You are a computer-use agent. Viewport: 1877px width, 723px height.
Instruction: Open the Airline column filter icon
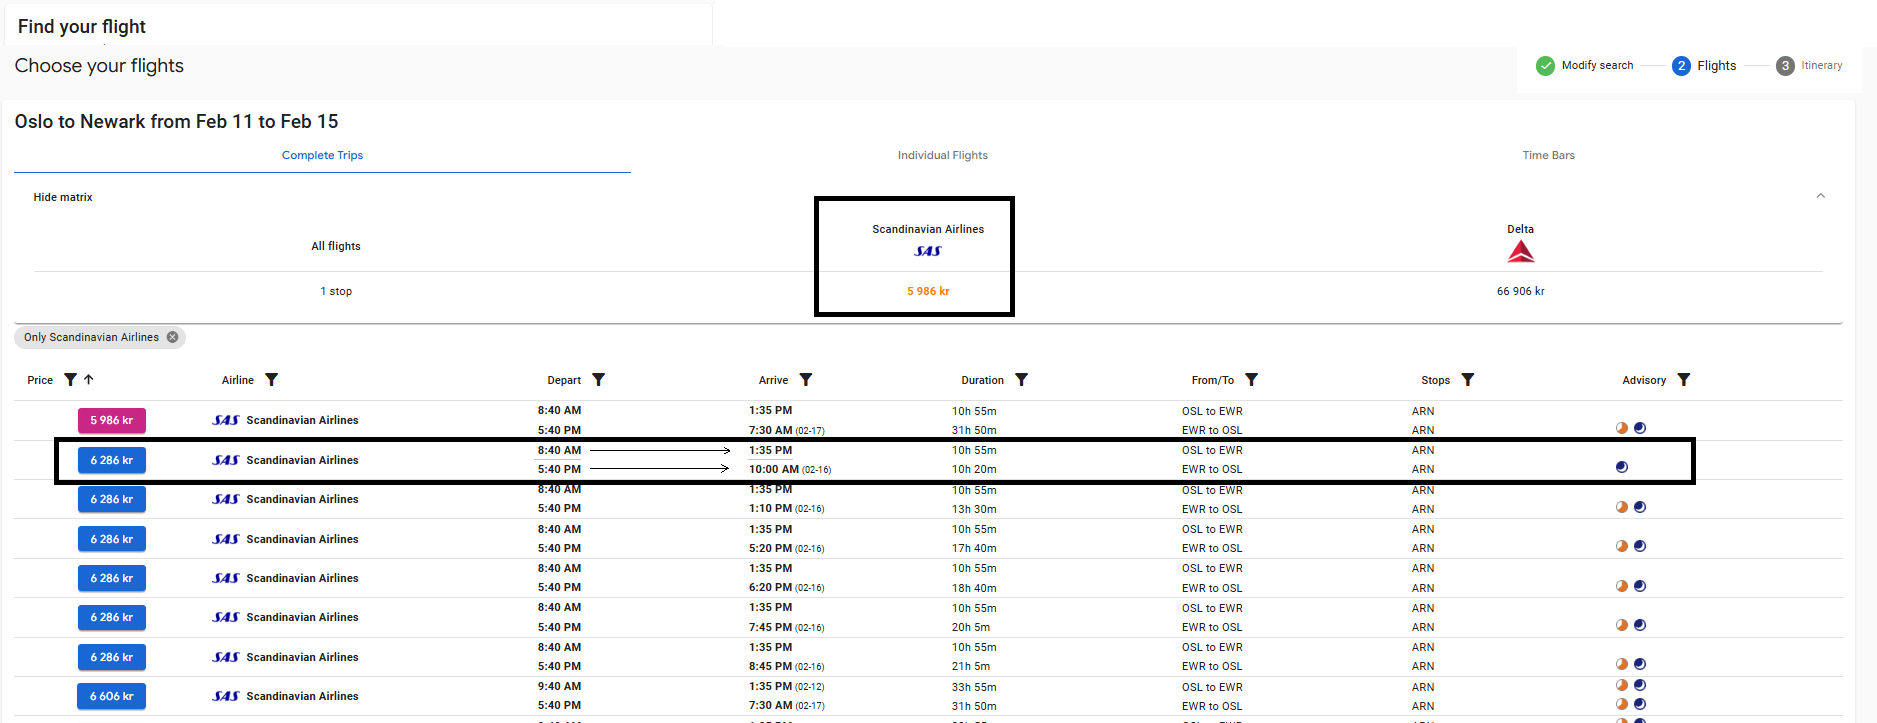click(x=272, y=380)
